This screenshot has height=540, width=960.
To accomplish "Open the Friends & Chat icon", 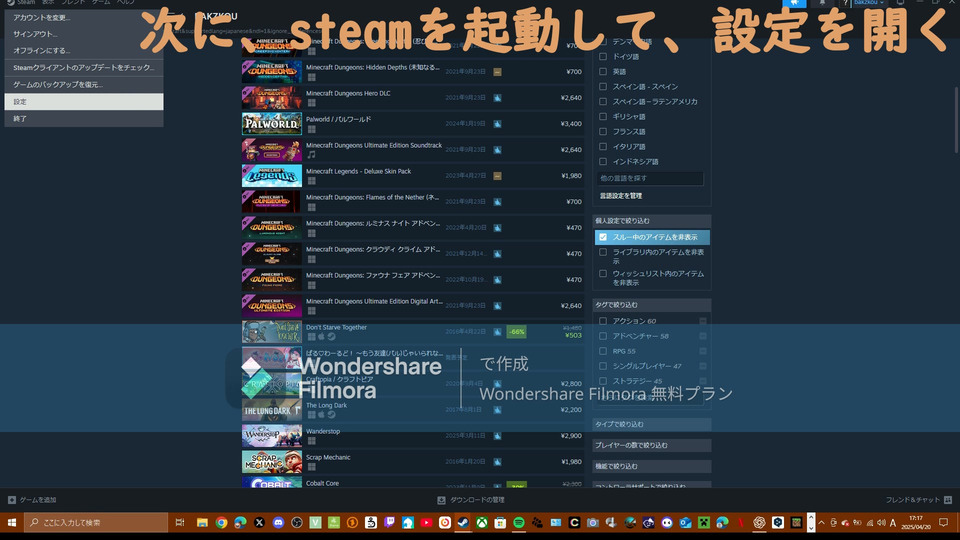I will 948,500.
